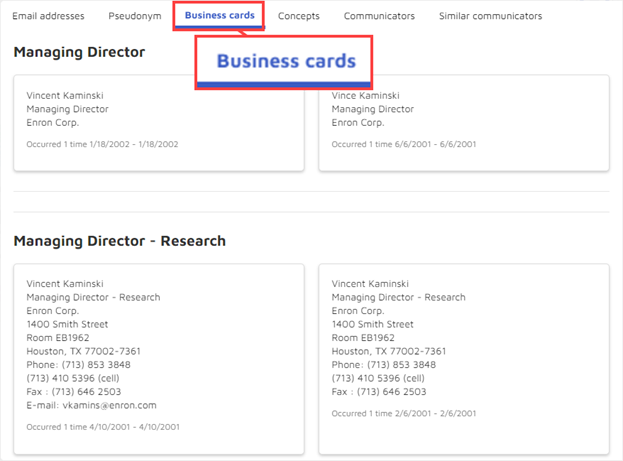Open the research card dated 4/10/2001
Image resolution: width=623 pixels, height=461 pixels.
click(159, 358)
